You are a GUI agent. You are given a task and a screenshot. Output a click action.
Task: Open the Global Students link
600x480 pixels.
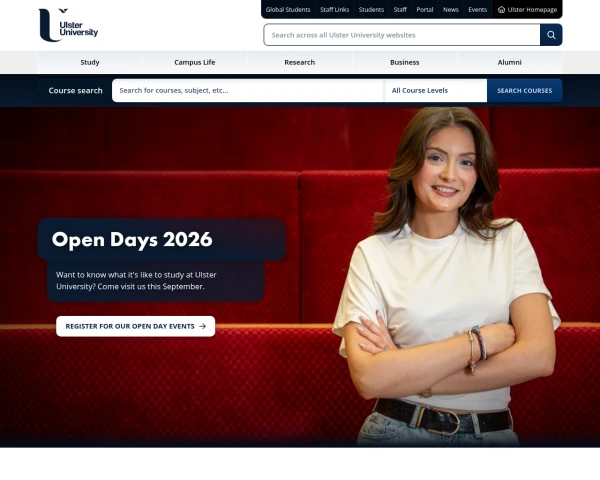[288, 10]
